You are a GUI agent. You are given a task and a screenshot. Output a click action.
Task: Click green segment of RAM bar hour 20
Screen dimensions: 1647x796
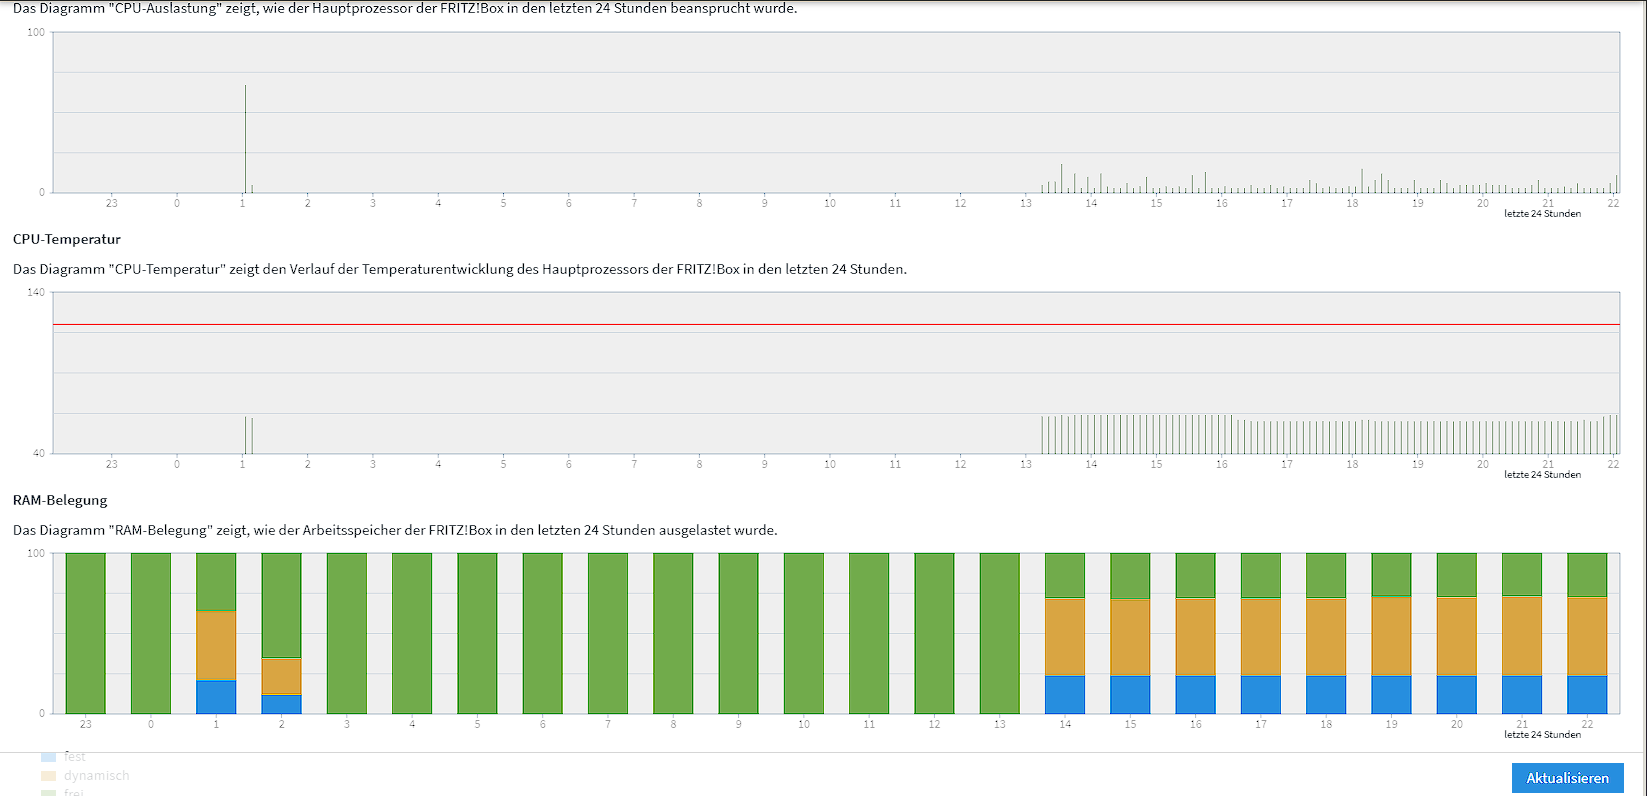[x=1457, y=574]
